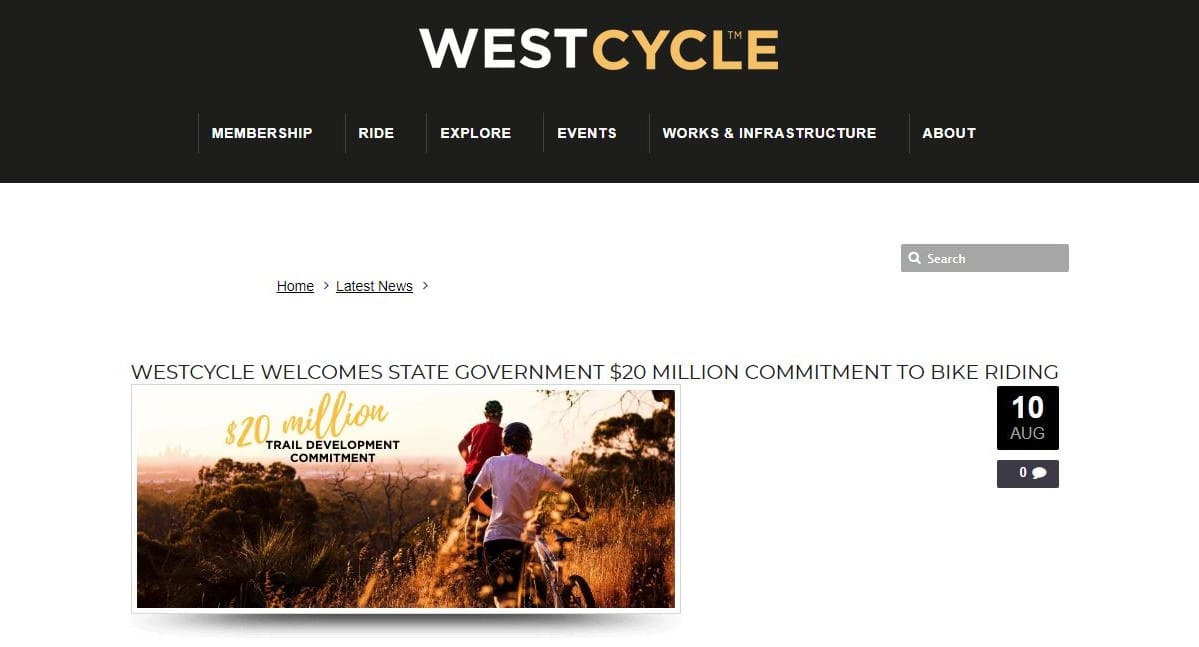Go to the Home breadcrumb link
Image resolution: width=1199 pixels, height=647 pixels.
(x=295, y=286)
